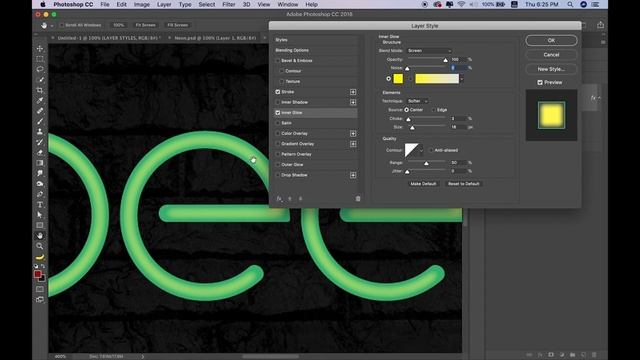The image size is (640, 360).
Task: Select the Pen tool
Action: (40, 194)
